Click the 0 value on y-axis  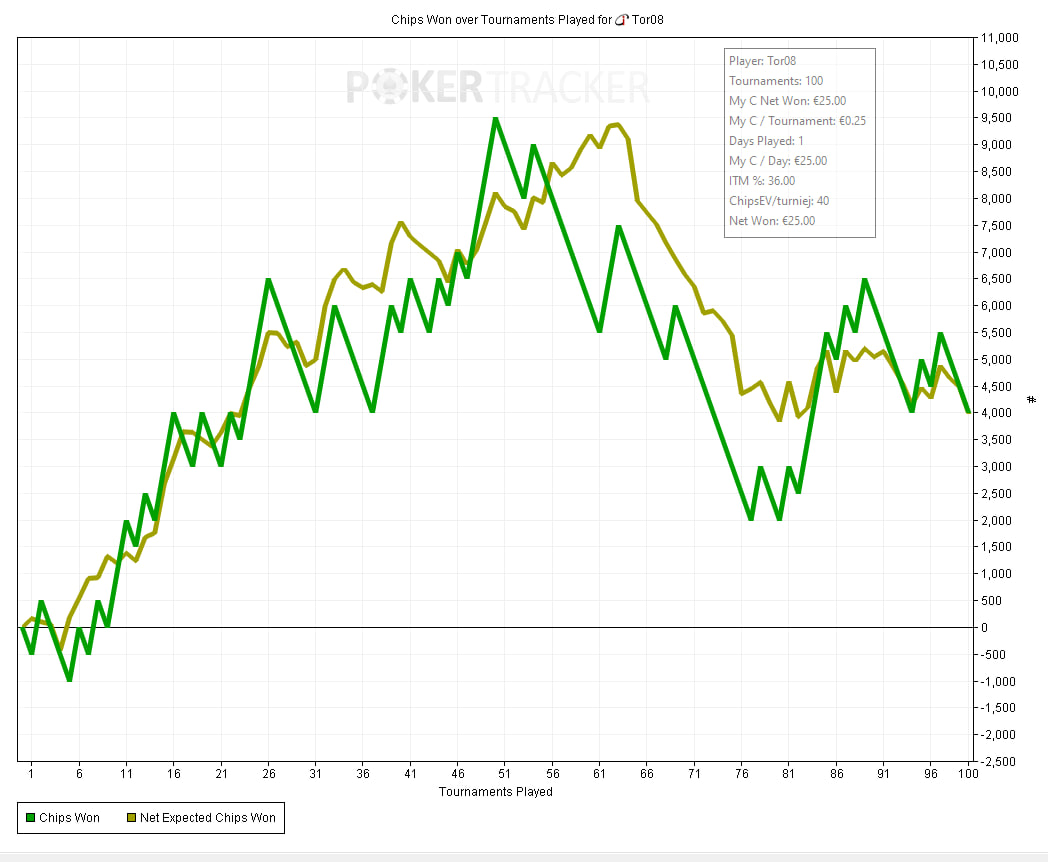pyautogui.click(x=984, y=627)
